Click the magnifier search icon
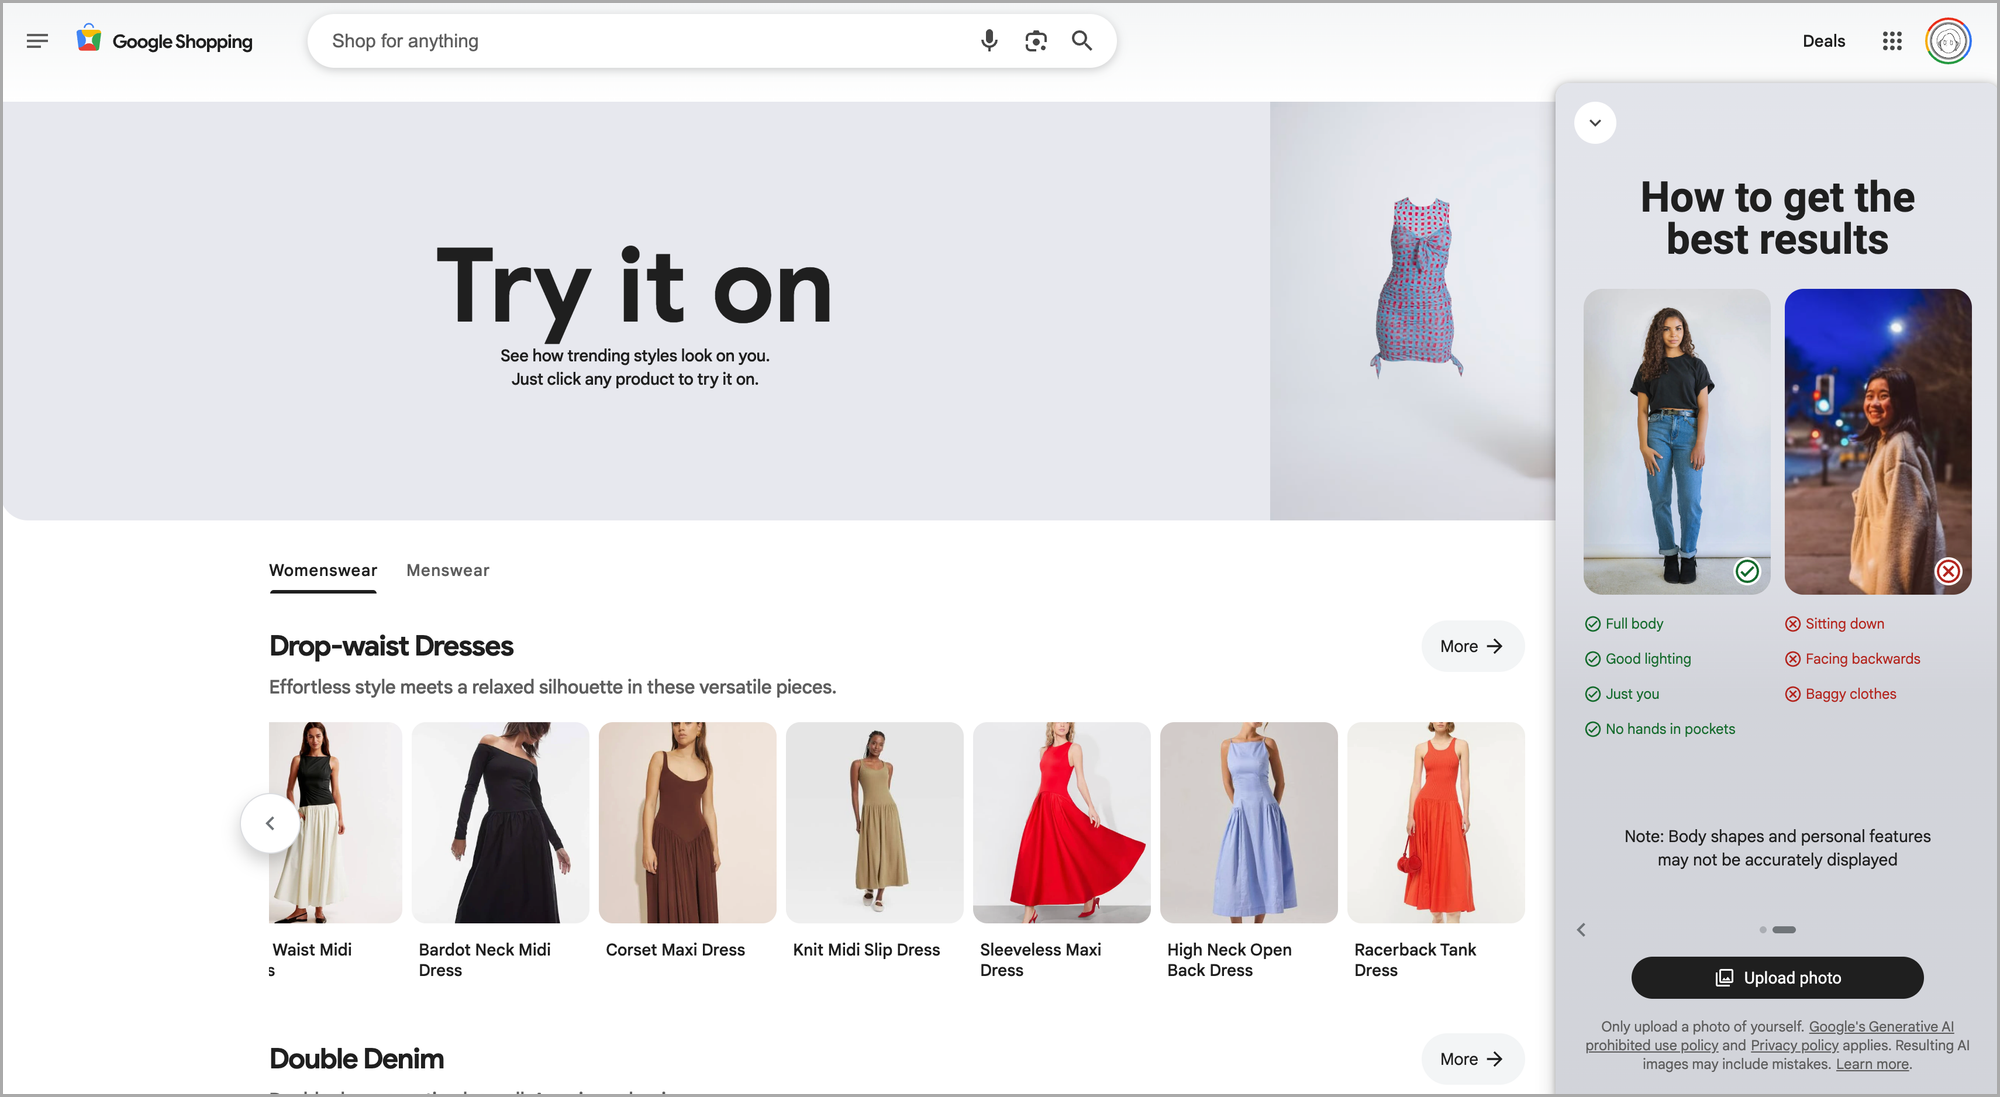 point(1081,41)
